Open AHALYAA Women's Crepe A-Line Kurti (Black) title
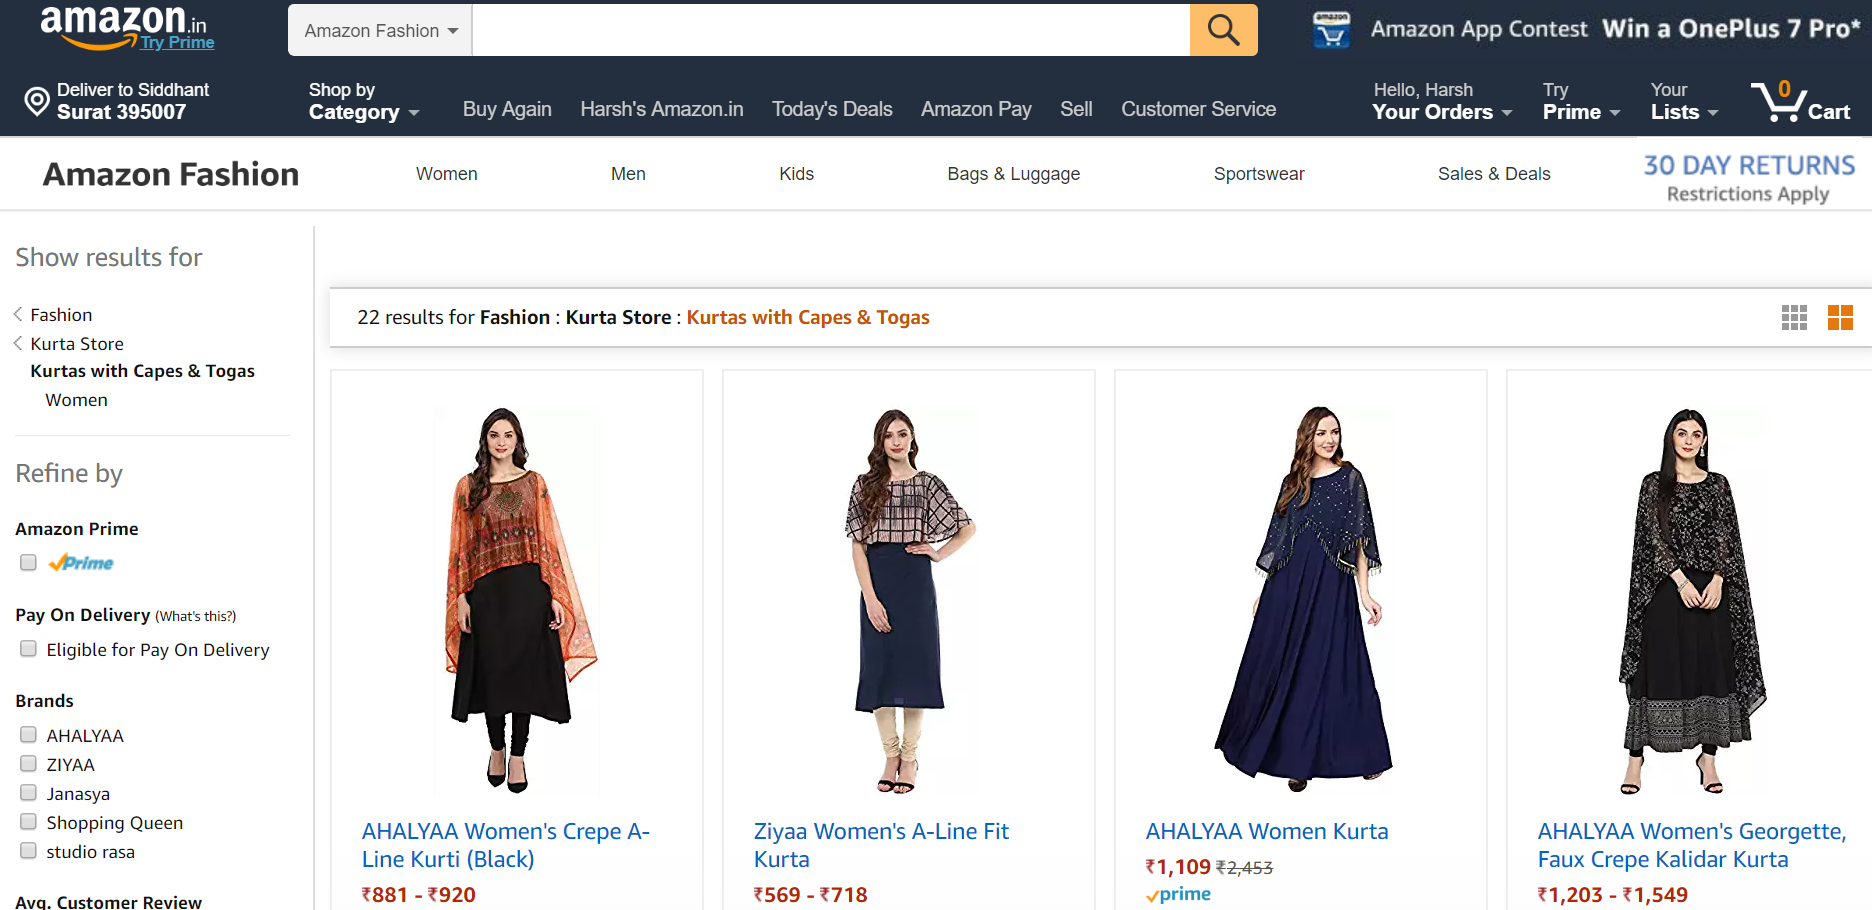 click(x=506, y=845)
